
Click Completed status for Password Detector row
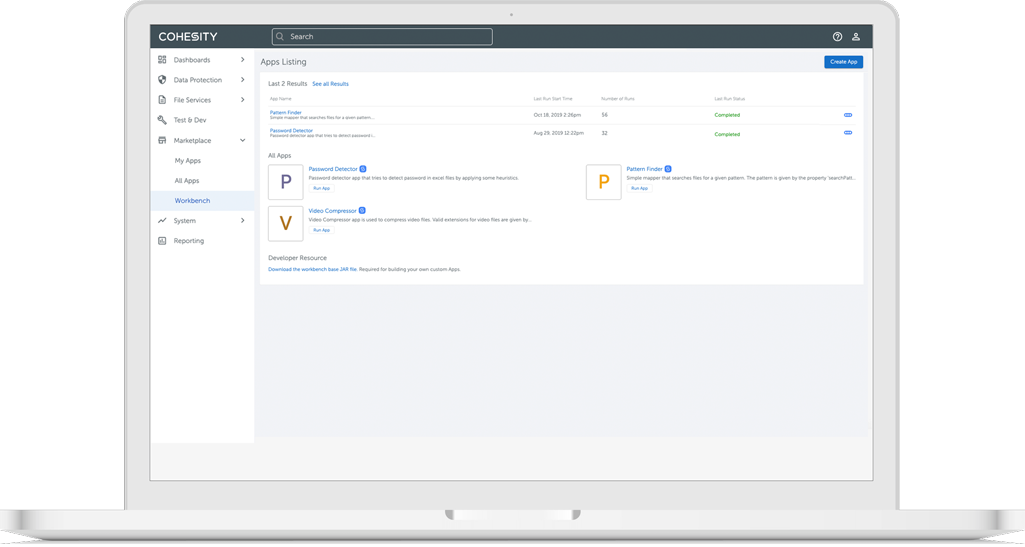click(x=727, y=134)
